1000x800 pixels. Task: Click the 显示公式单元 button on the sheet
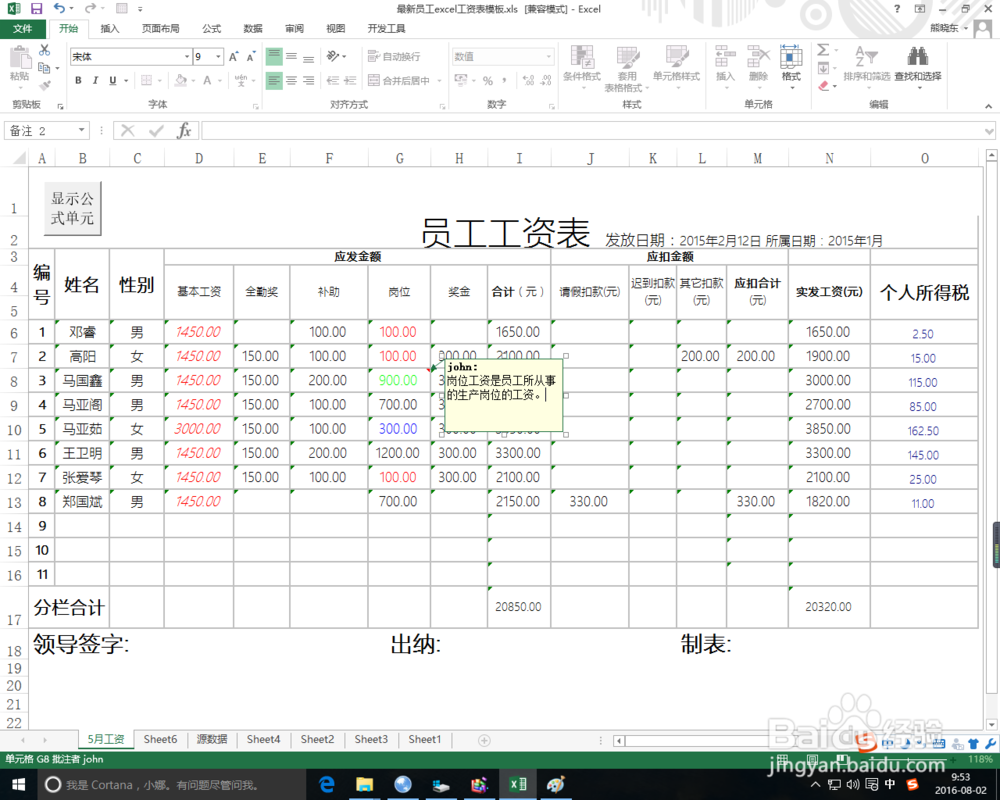(71, 207)
